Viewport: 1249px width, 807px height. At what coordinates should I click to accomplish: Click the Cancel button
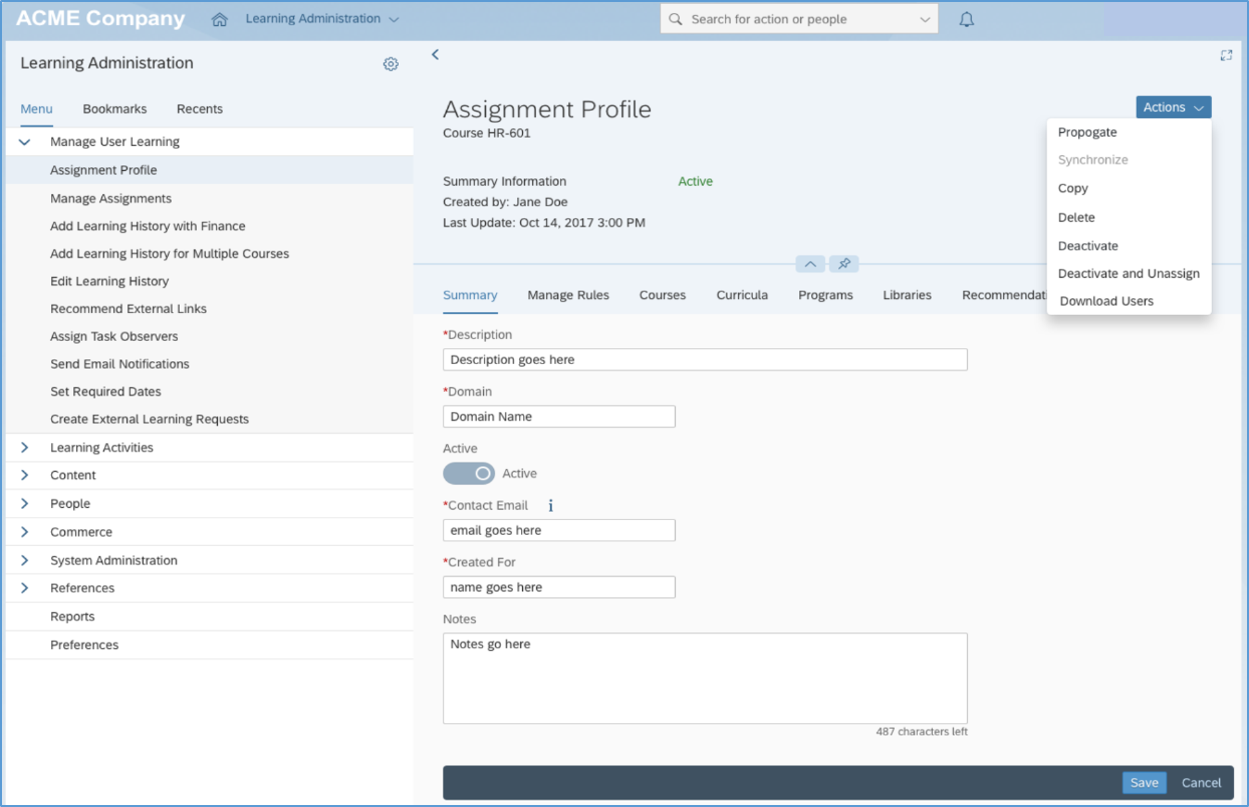[x=1201, y=783]
